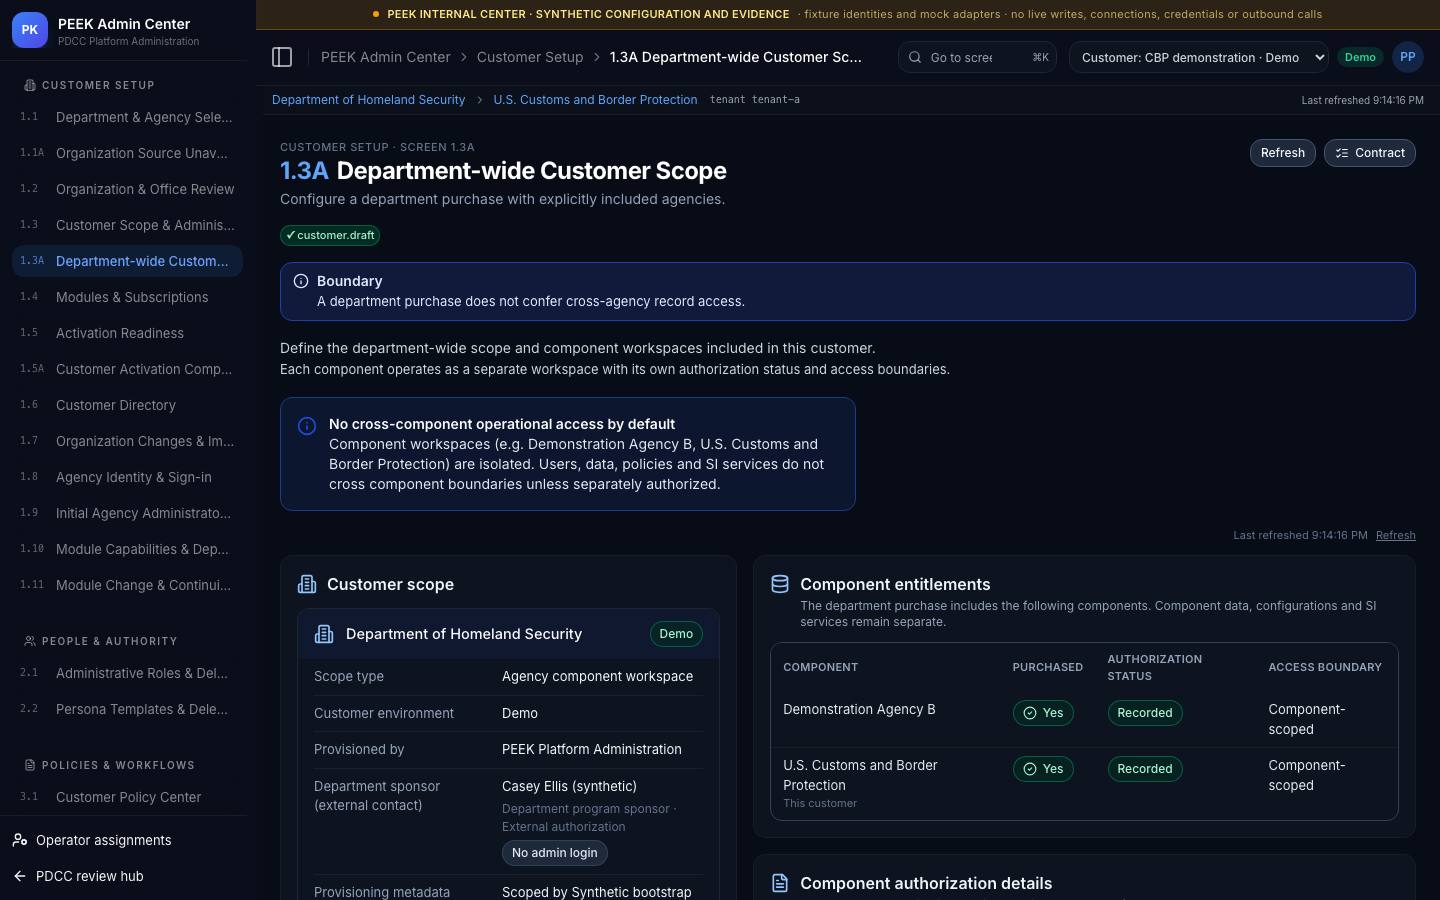Click the search magnifier icon
The height and width of the screenshot is (900, 1440).
click(915, 57)
